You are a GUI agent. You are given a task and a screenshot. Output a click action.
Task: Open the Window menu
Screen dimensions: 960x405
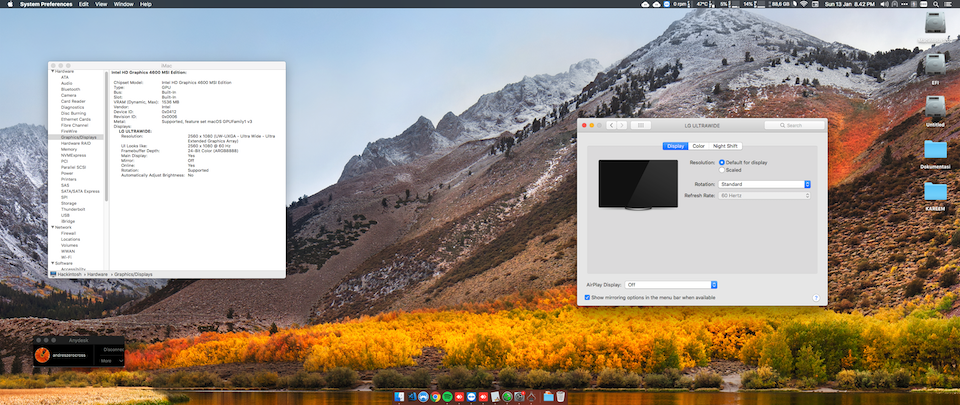(124, 4)
